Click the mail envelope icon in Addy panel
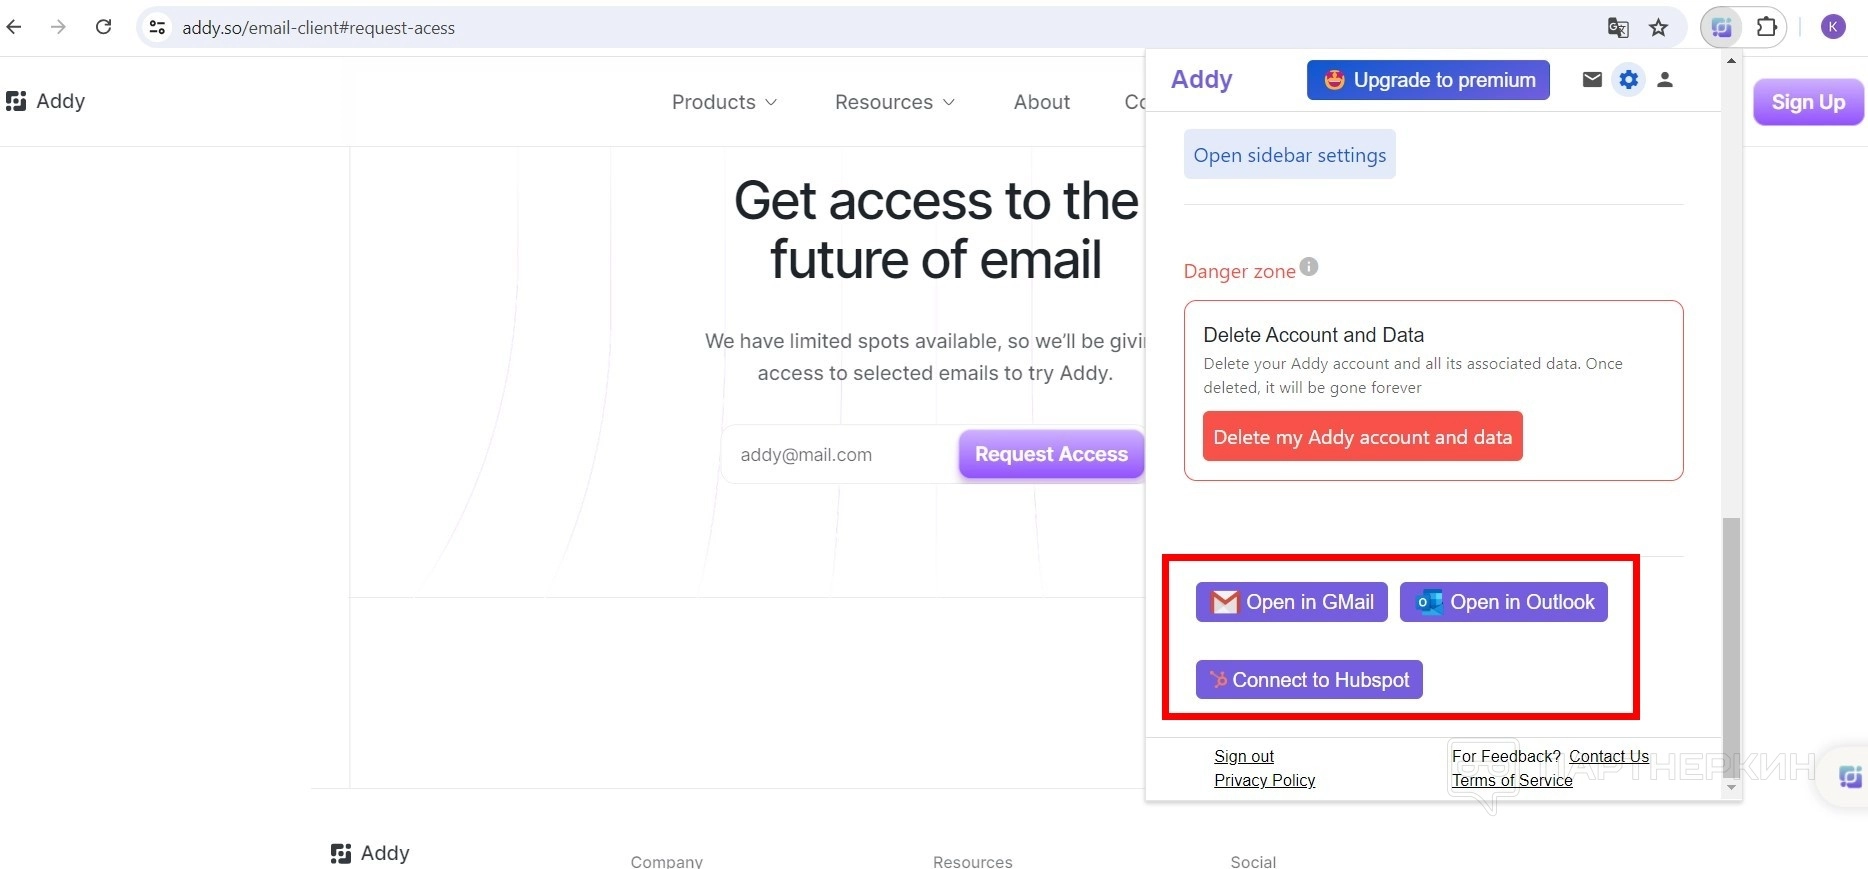Image resolution: width=1868 pixels, height=869 pixels. [1592, 80]
